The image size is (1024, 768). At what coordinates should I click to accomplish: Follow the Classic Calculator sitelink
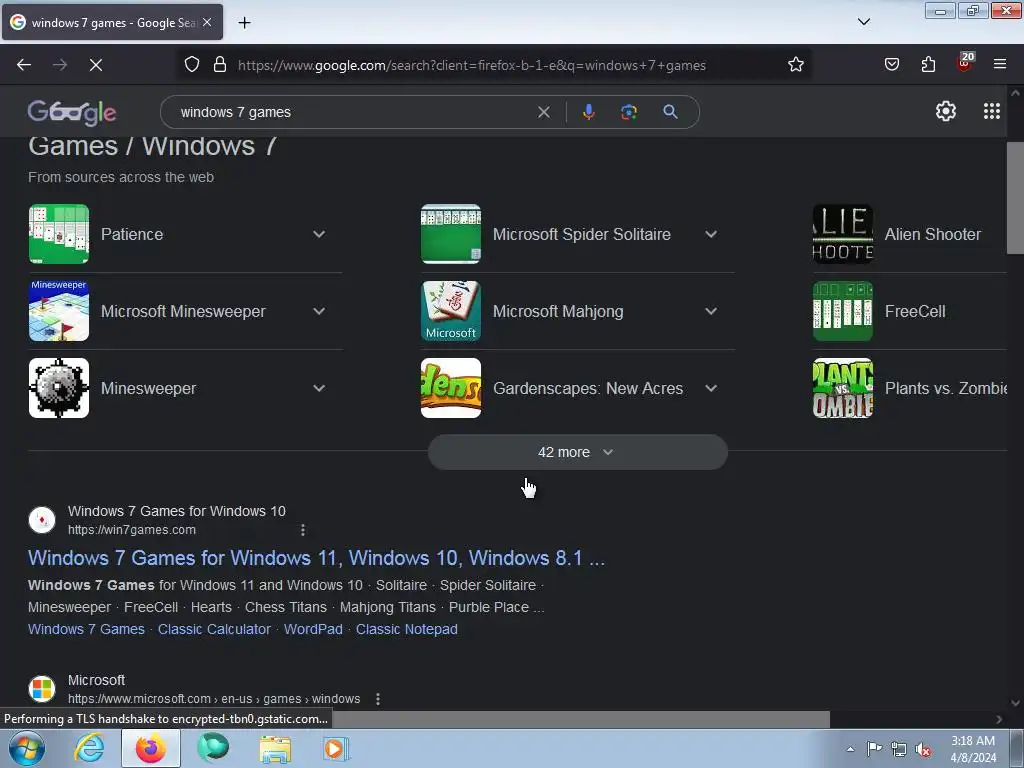(214, 629)
